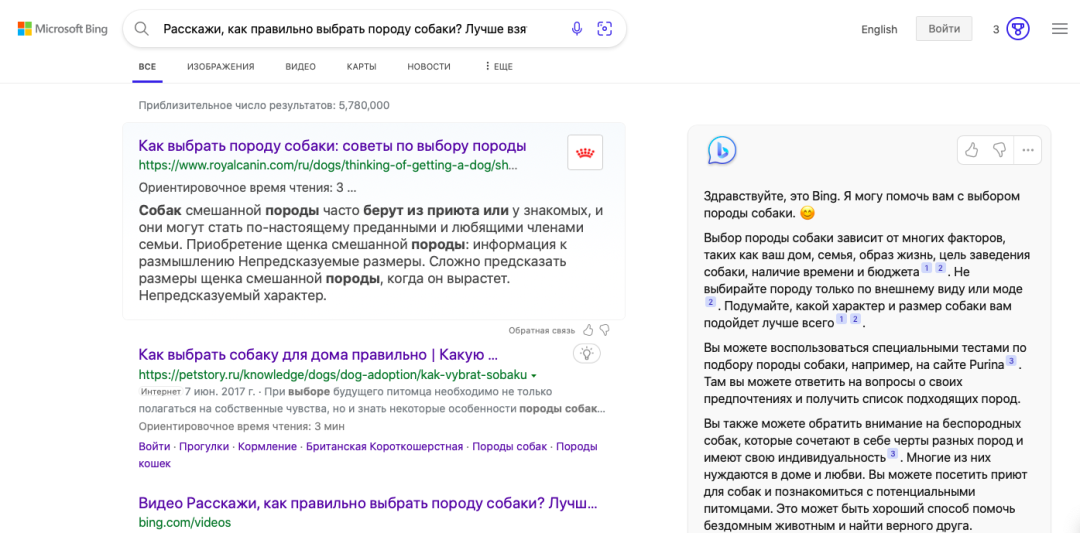Switch to the НОВОСТИ tab
Viewport: 1080px width, 533px height.
(x=429, y=67)
